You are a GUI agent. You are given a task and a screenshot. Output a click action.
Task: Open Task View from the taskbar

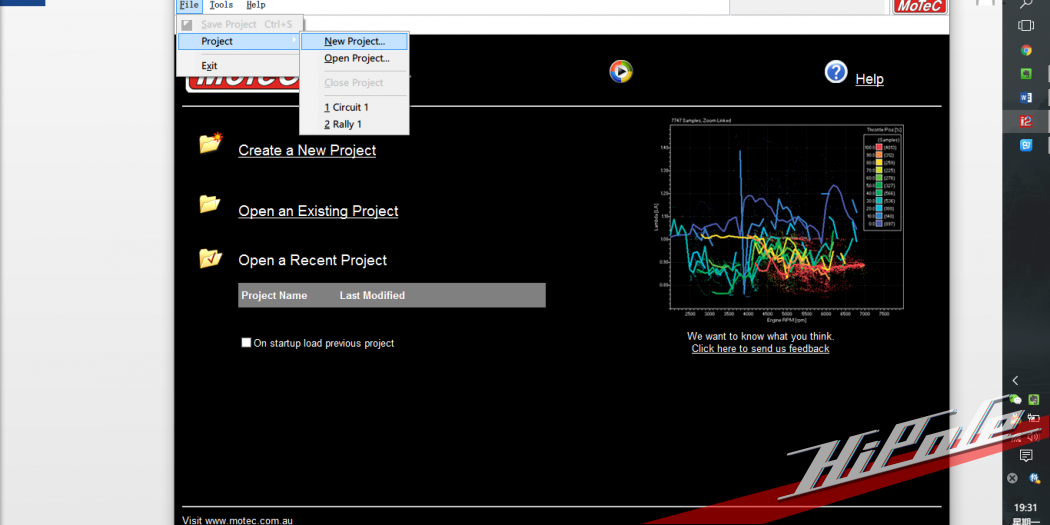[1025, 25]
